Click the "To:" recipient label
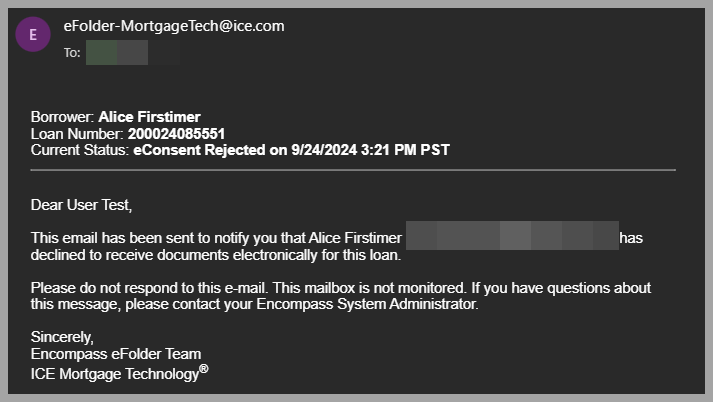This screenshot has width=713, height=402. tap(72, 52)
